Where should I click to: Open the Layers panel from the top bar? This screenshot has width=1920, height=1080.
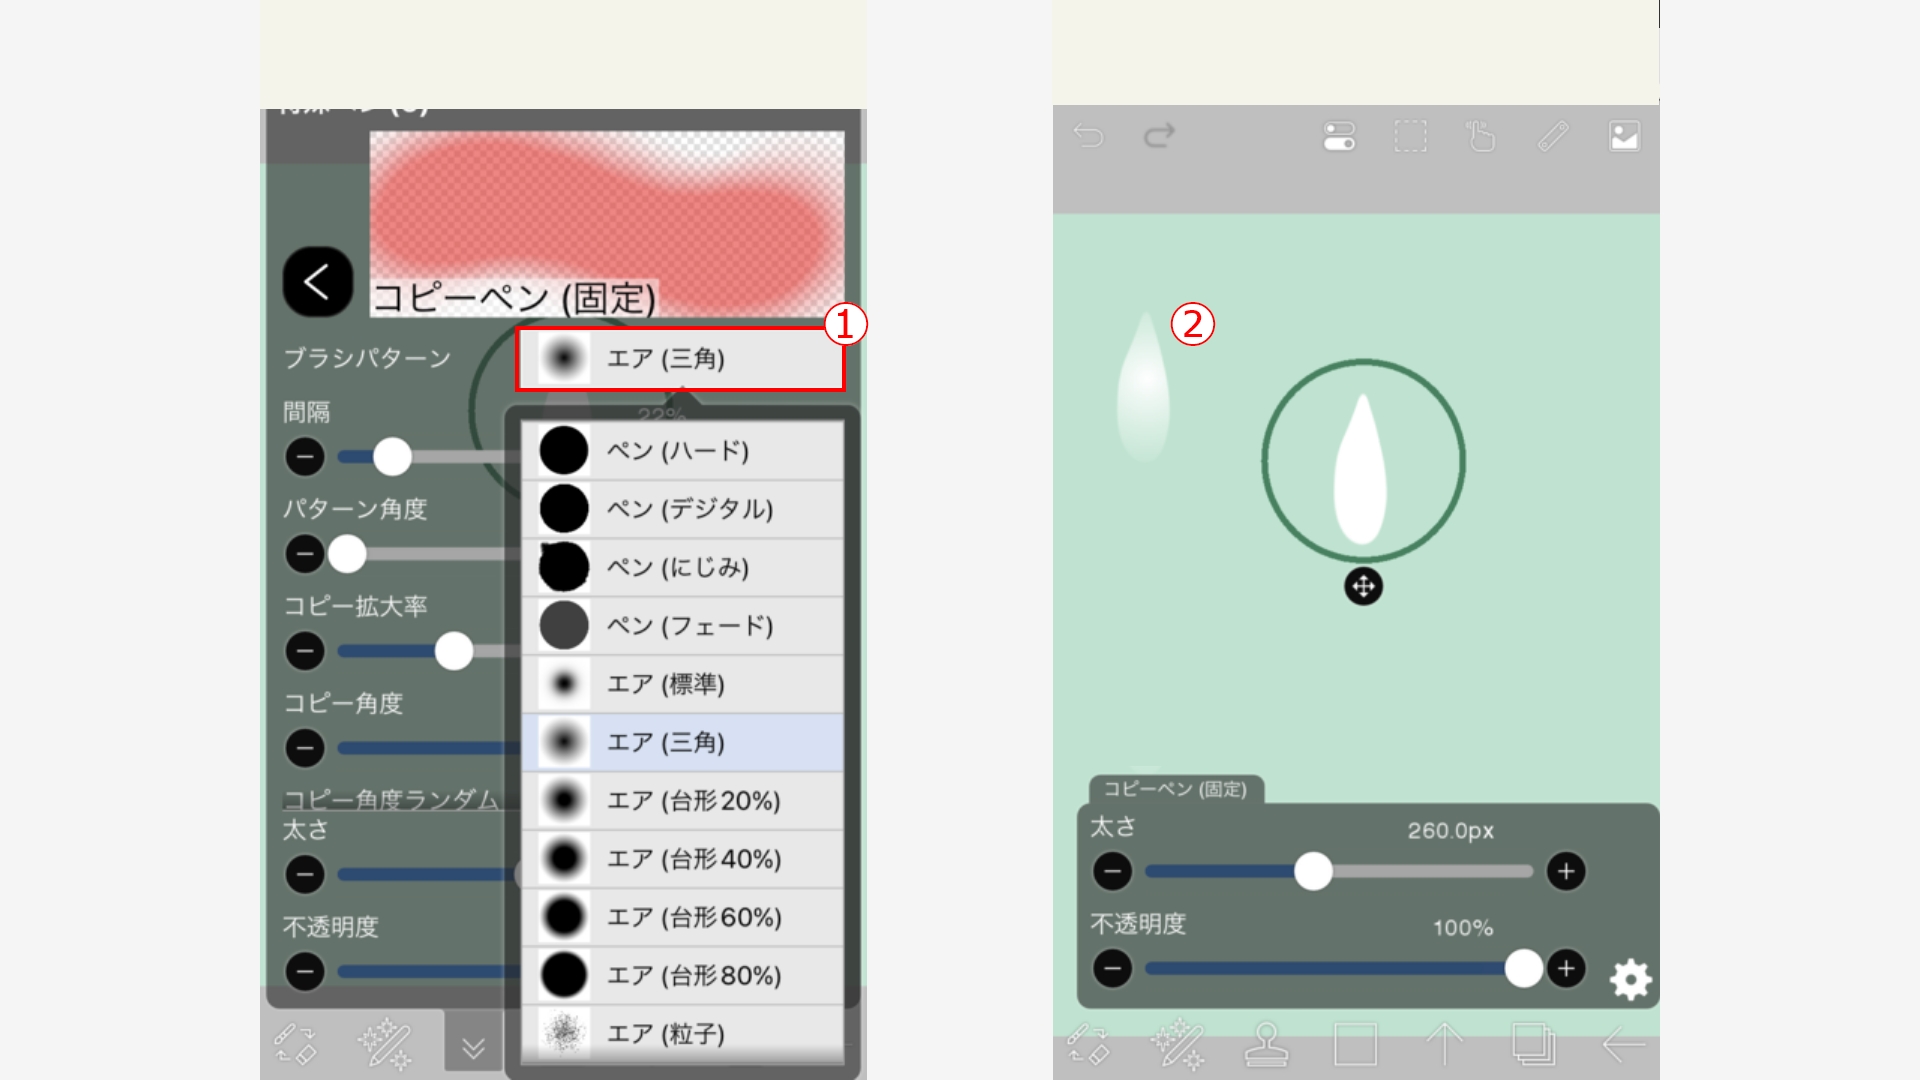coord(1624,136)
